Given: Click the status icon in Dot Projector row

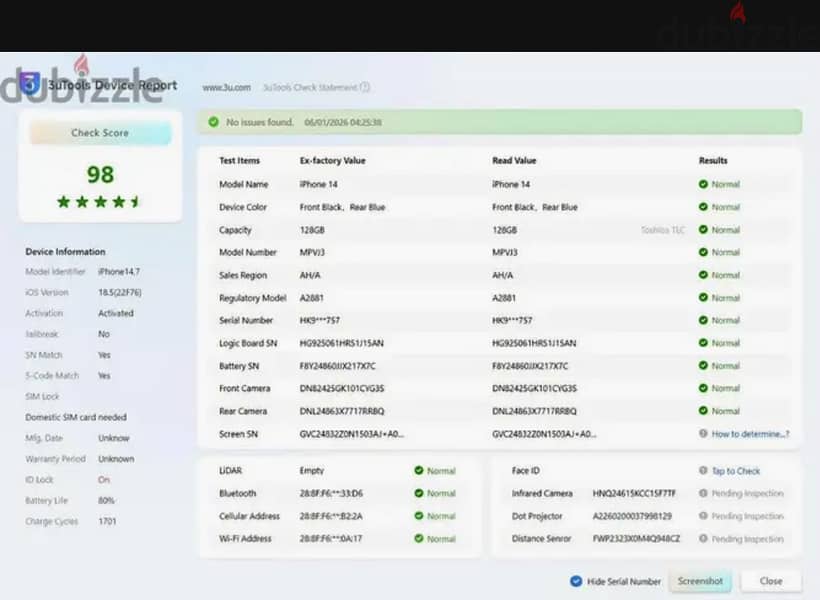Looking at the screenshot, I should click(x=703, y=516).
